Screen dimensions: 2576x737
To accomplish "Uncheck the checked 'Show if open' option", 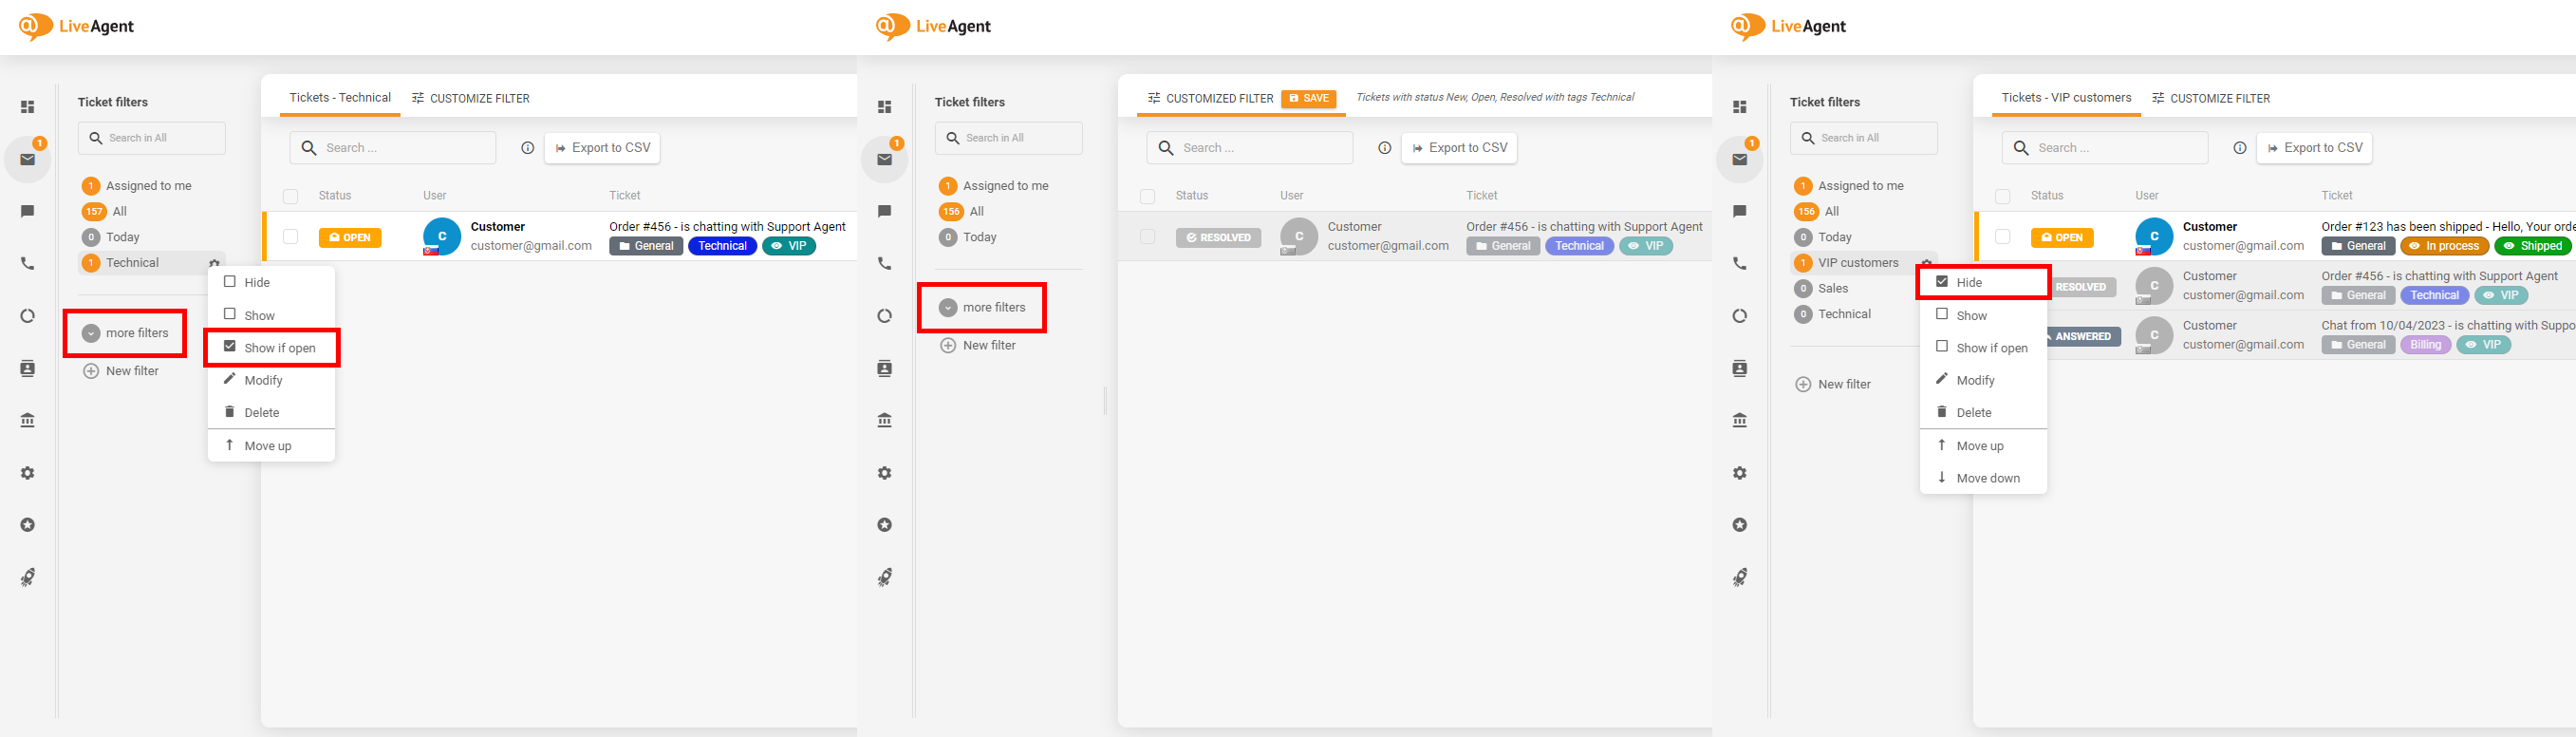I will tap(230, 347).
